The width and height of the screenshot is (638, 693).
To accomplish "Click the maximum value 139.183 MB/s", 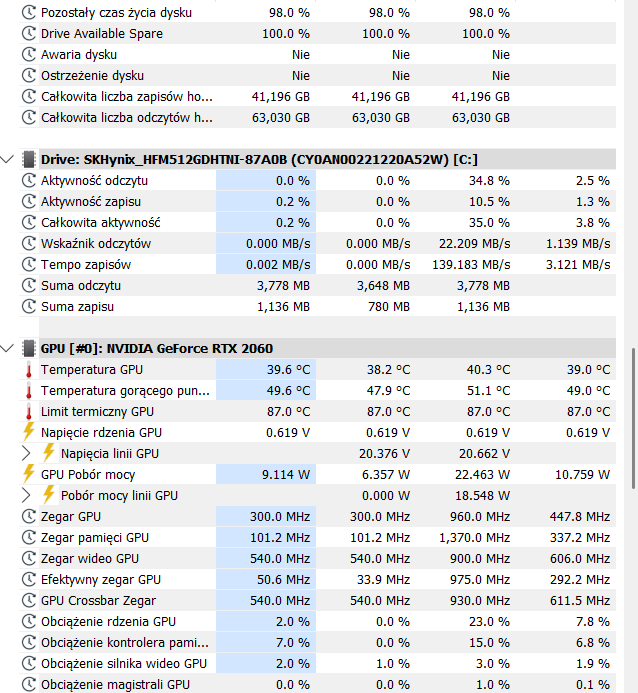I will [x=471, y=265].
